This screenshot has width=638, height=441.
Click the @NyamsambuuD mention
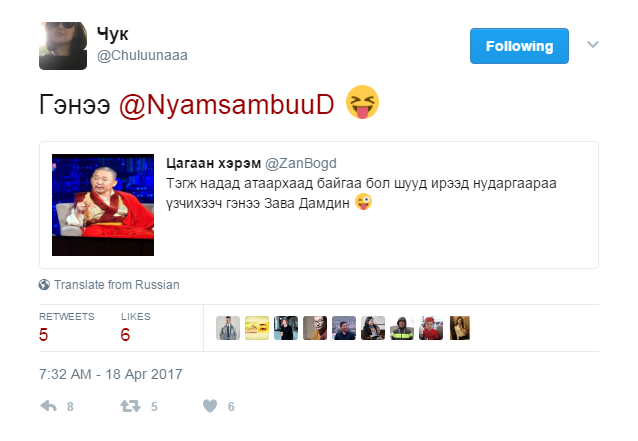pos(227,104)
